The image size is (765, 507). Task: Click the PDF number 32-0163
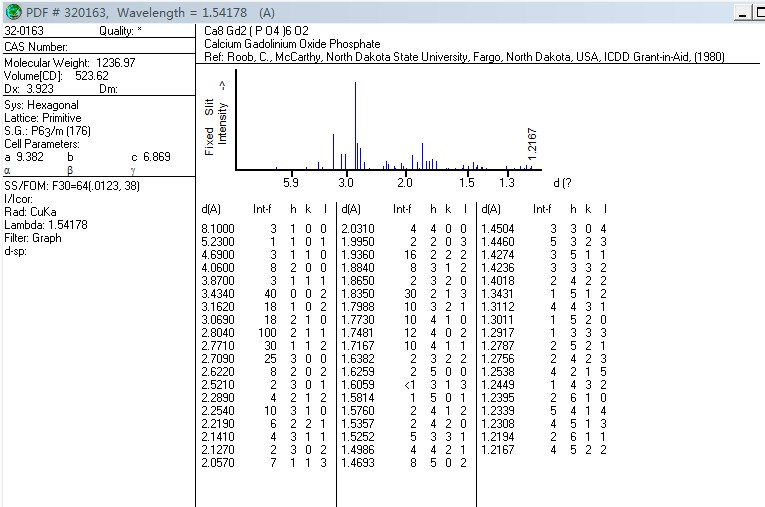click(24, 31)
